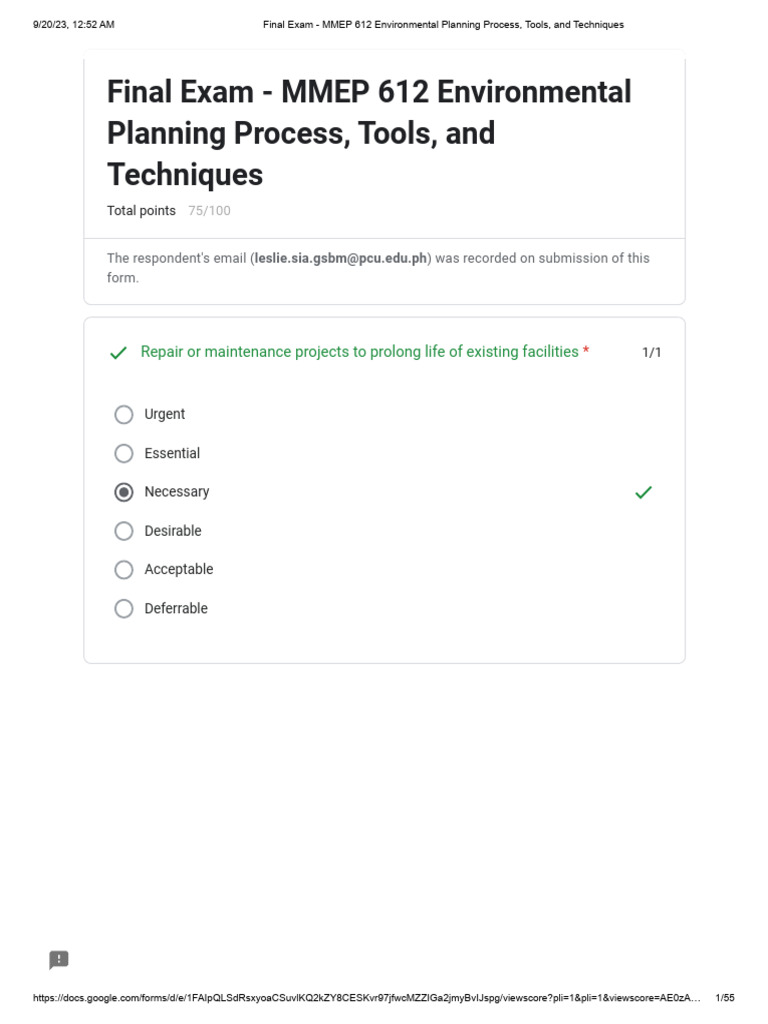Click the 1/1 question score label
This screenshot has width=768, height=1024.
651,353
